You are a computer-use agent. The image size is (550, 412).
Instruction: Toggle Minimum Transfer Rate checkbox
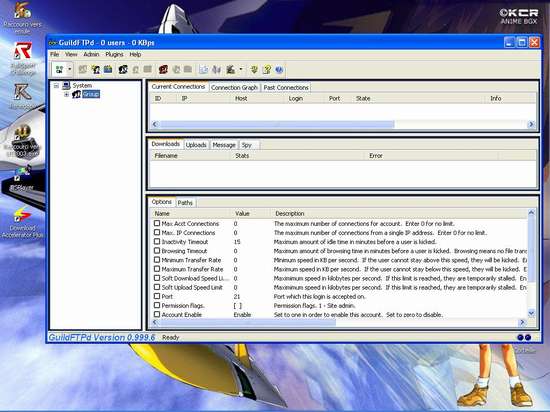(x=157, y=259)
